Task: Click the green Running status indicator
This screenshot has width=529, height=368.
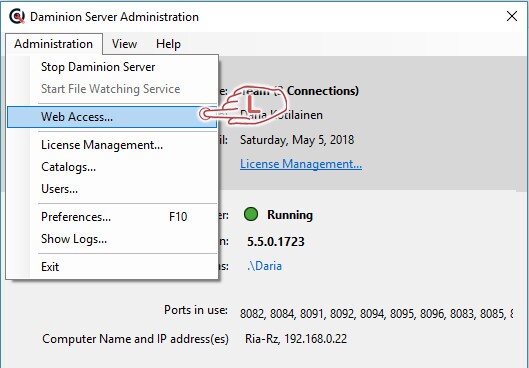Action: click(251, 215)
